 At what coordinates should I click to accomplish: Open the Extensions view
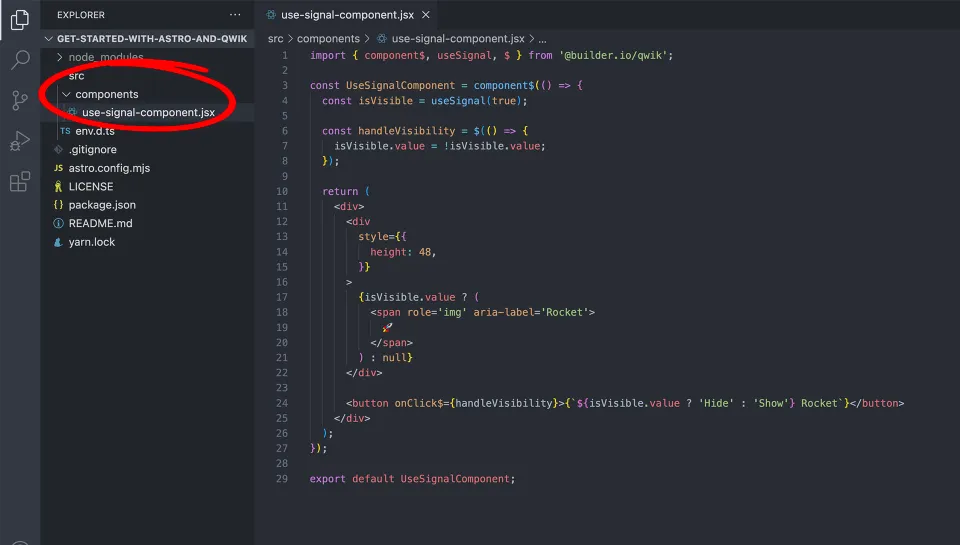click(x=20, y=181)
